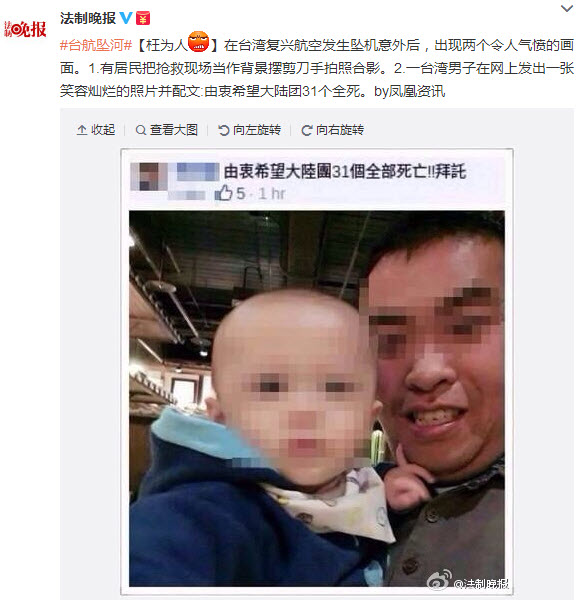The height and width of the screenshot is (600, 579).
Task: Click the counterclockwise rotate arrow icon
Action: 223,130
